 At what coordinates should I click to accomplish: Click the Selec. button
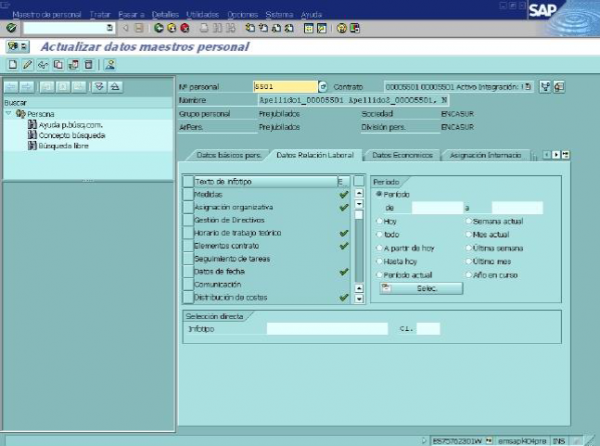pyautogui.click(x=421, y=288)
